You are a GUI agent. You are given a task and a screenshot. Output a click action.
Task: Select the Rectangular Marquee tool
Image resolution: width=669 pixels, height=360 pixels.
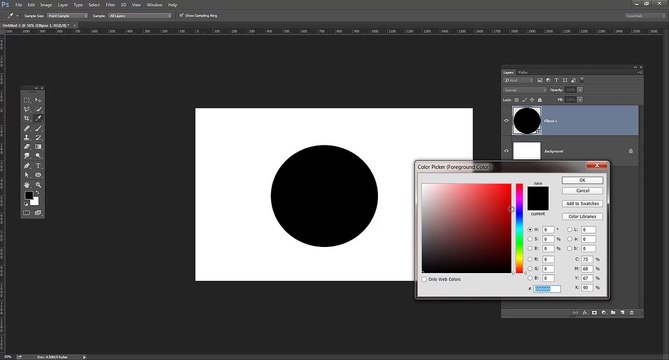[27, 100]
